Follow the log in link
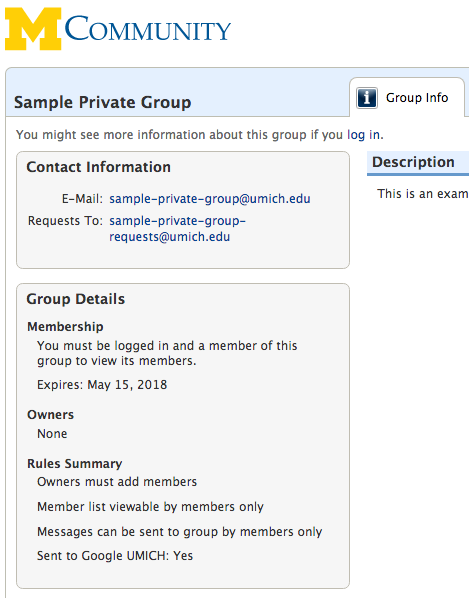Screen dimensions: 469x598 point(363,135)
